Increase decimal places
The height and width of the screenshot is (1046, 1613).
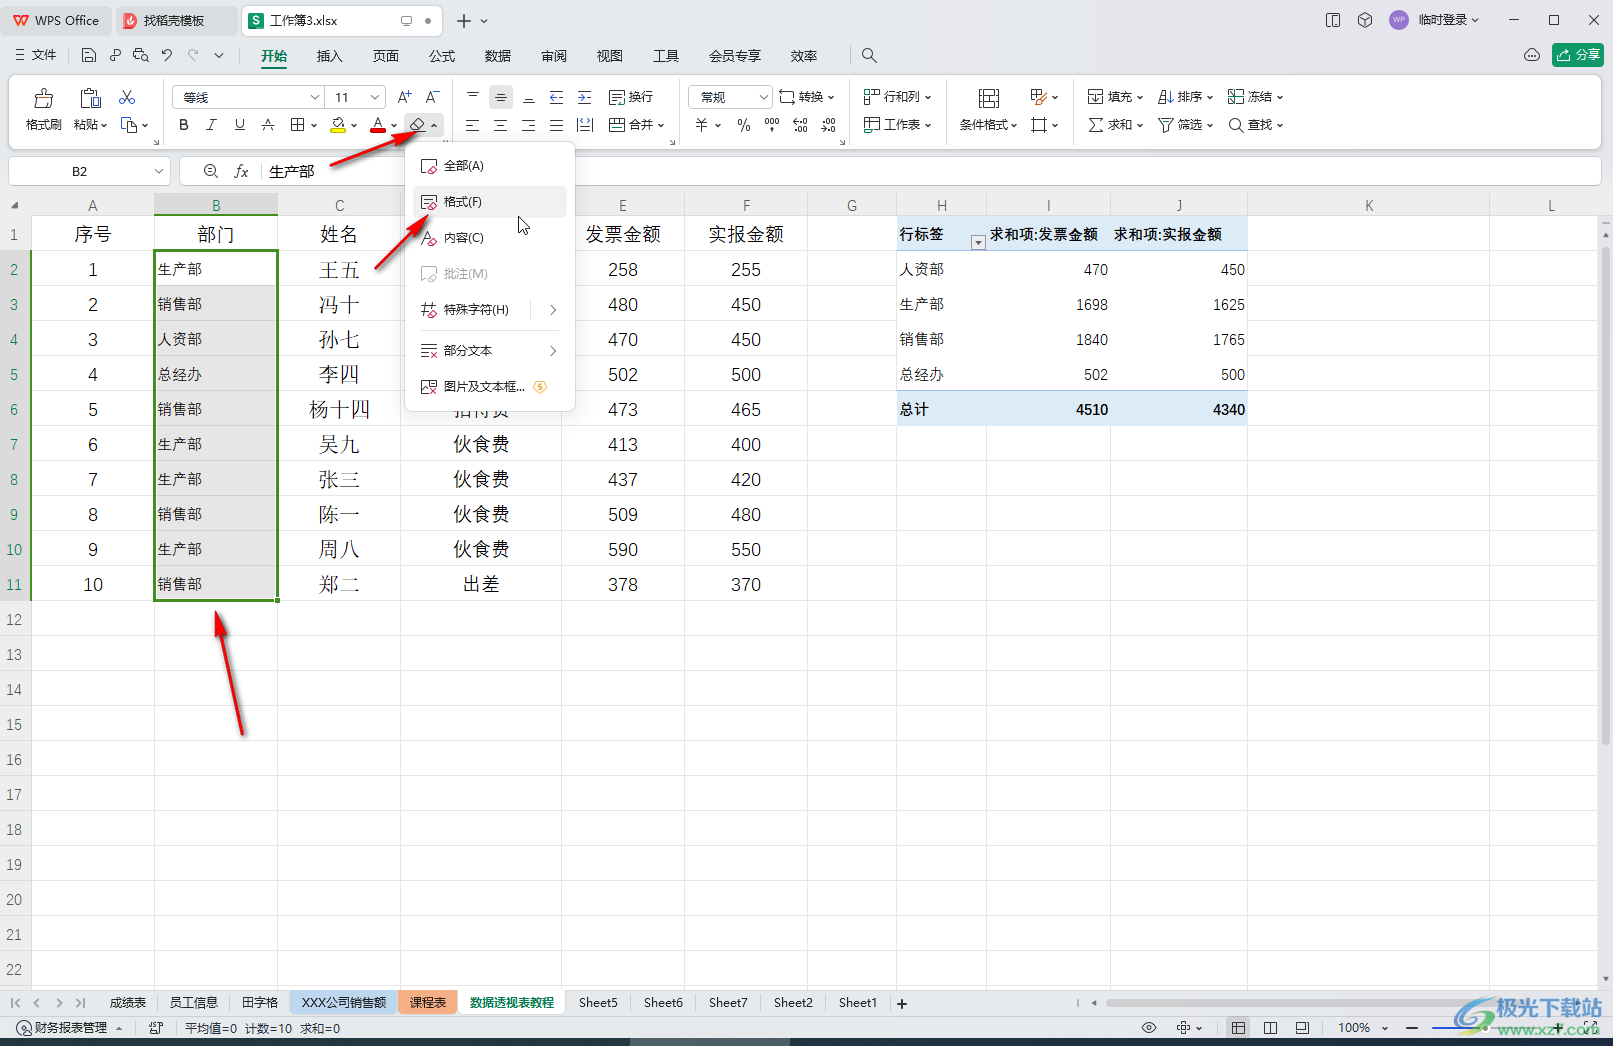[x=800, y=125]
